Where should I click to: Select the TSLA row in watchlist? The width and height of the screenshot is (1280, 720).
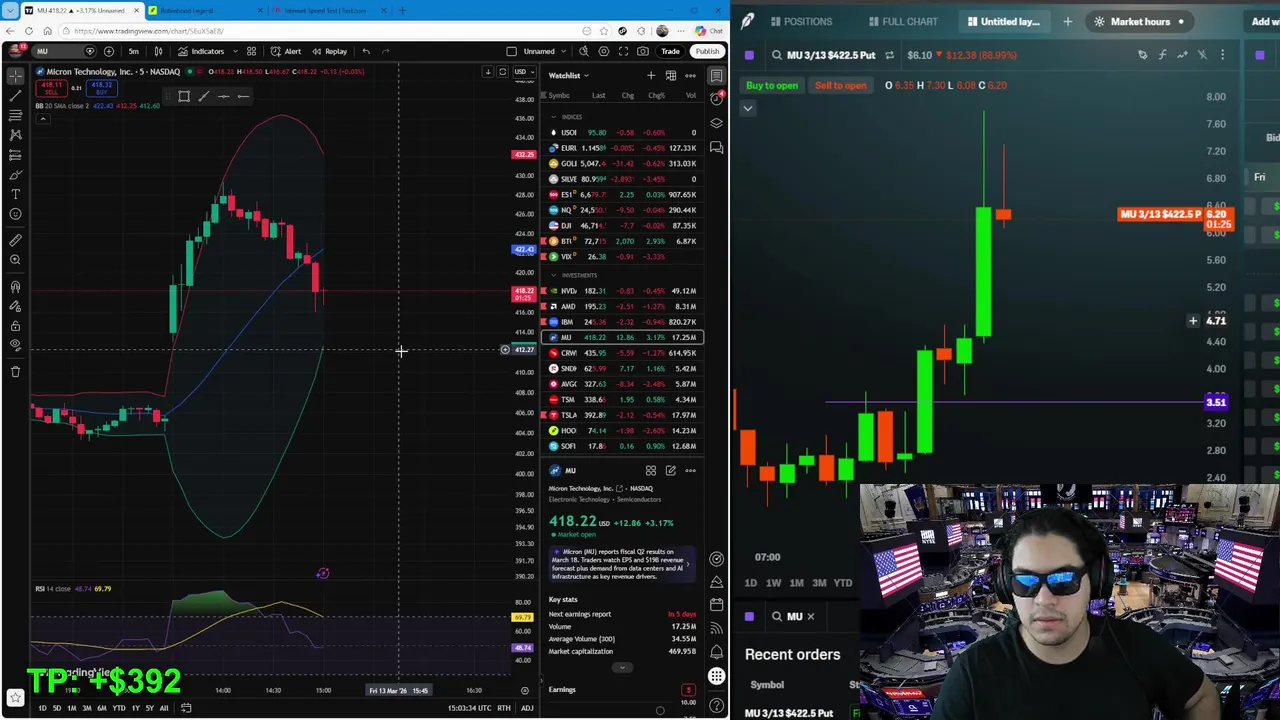click(x=622, y=415)
